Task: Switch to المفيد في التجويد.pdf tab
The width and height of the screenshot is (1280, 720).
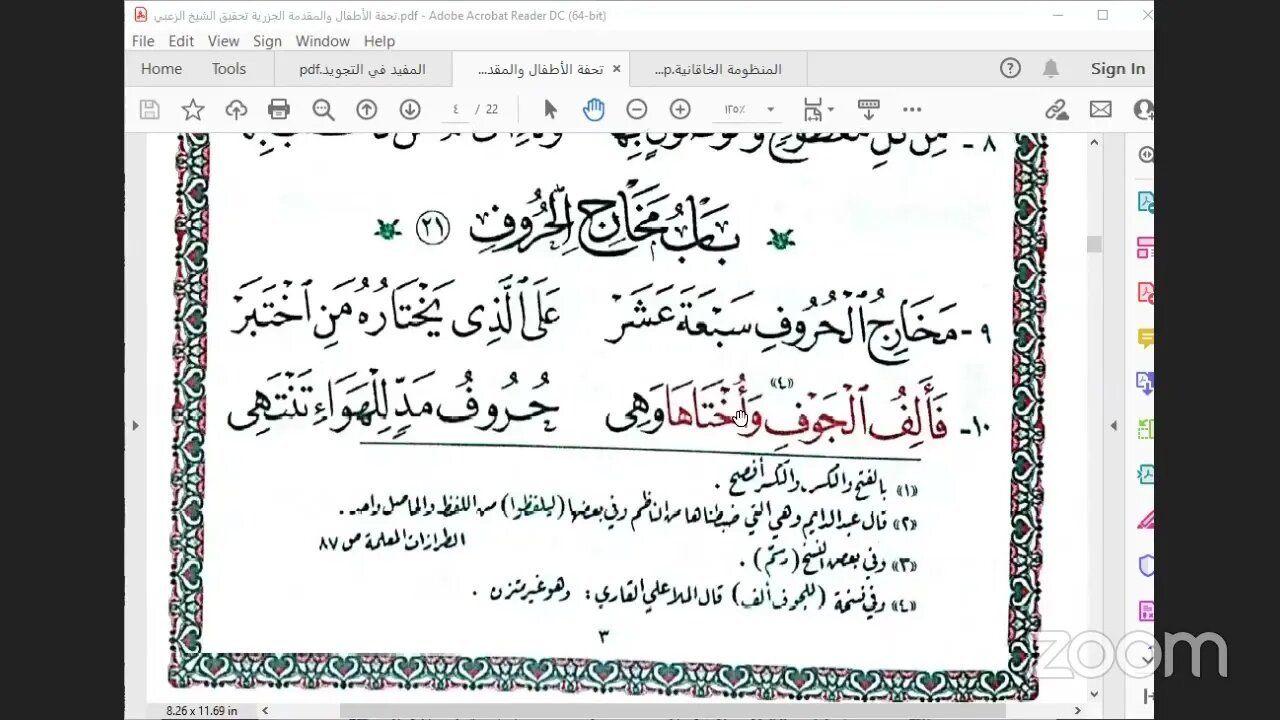Action: 362,69
